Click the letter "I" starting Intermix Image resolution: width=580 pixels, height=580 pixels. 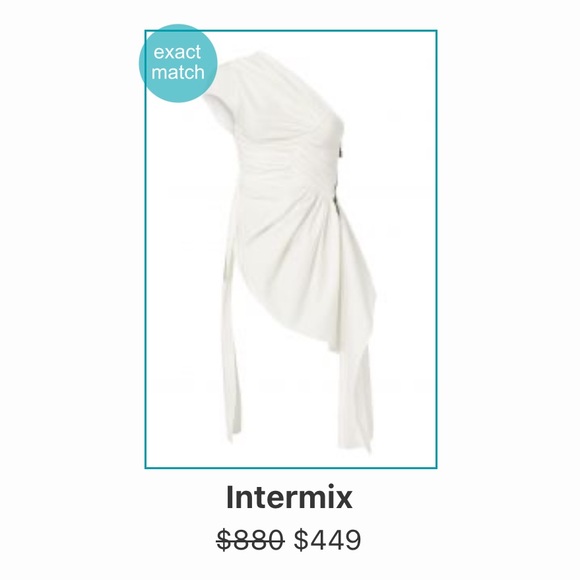(230, 497)
